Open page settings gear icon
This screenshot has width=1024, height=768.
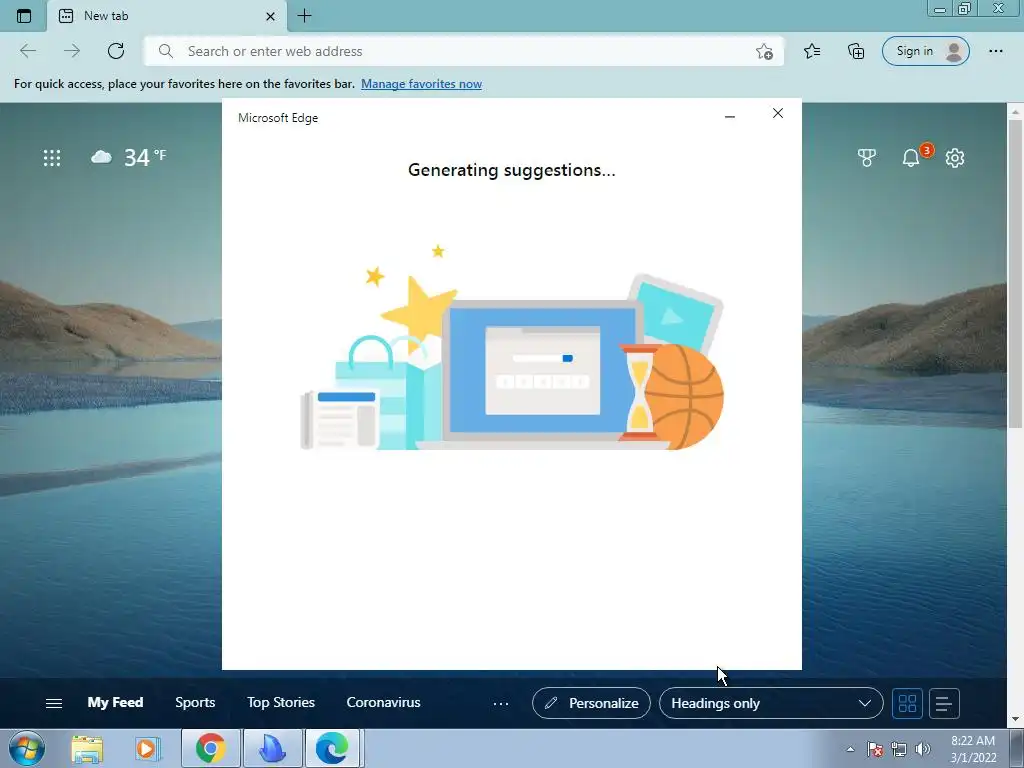click(955, 157)
